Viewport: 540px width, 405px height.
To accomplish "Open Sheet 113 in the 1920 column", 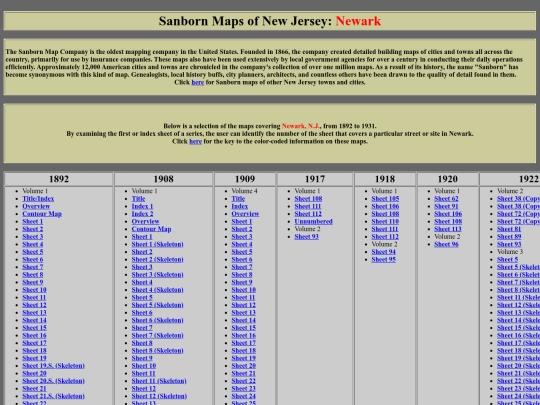I will pos(448,229).
